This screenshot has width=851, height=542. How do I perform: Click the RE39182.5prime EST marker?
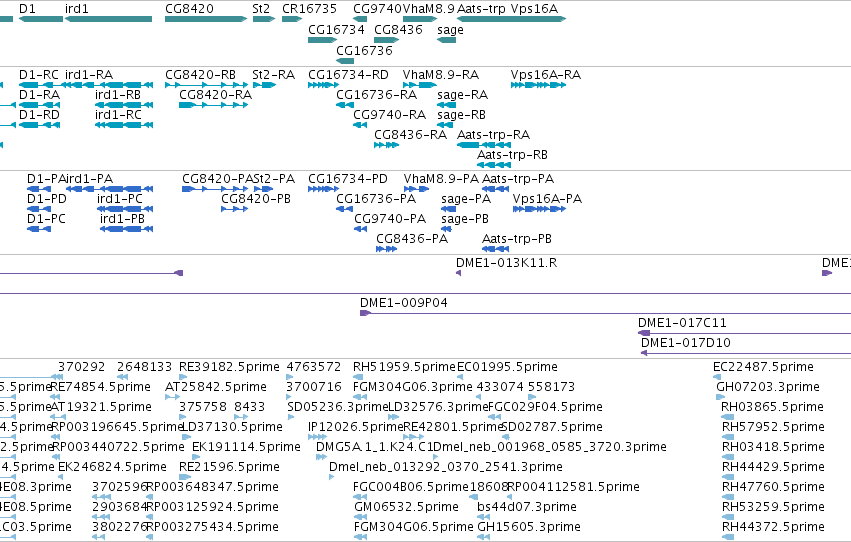click(x=183, y=377)
